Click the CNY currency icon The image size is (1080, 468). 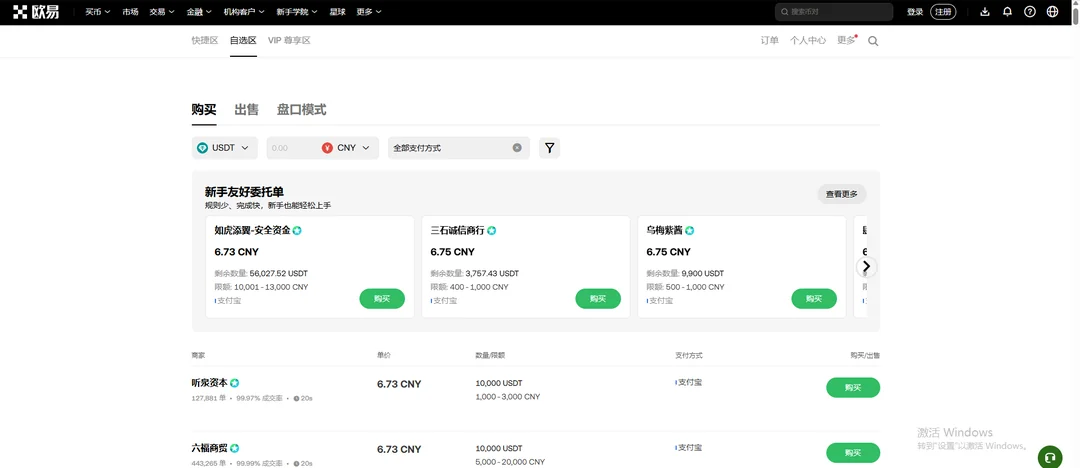(327, 147)
